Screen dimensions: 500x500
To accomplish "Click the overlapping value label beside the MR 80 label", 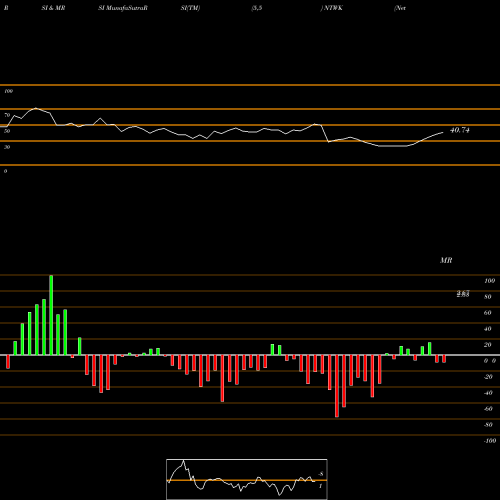I will pyautogui.click(x=463, y=294).
